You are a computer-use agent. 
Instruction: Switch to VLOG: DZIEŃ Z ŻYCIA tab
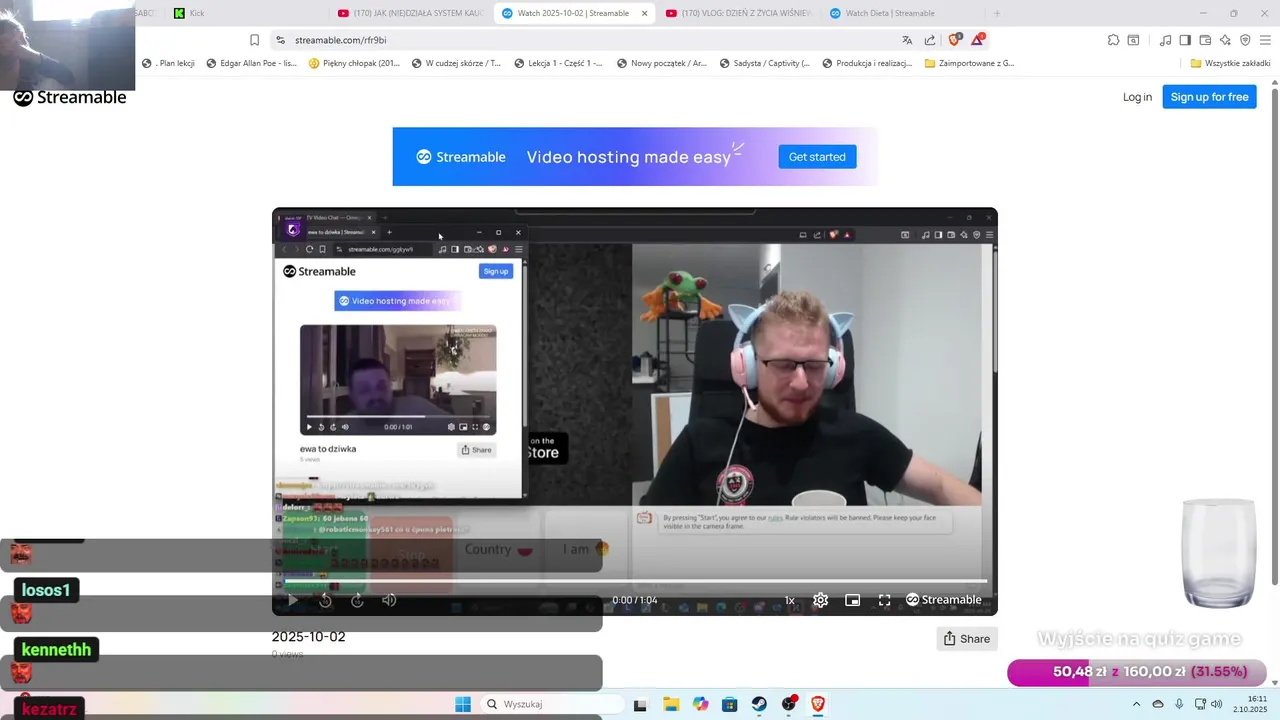click(738, 13)
